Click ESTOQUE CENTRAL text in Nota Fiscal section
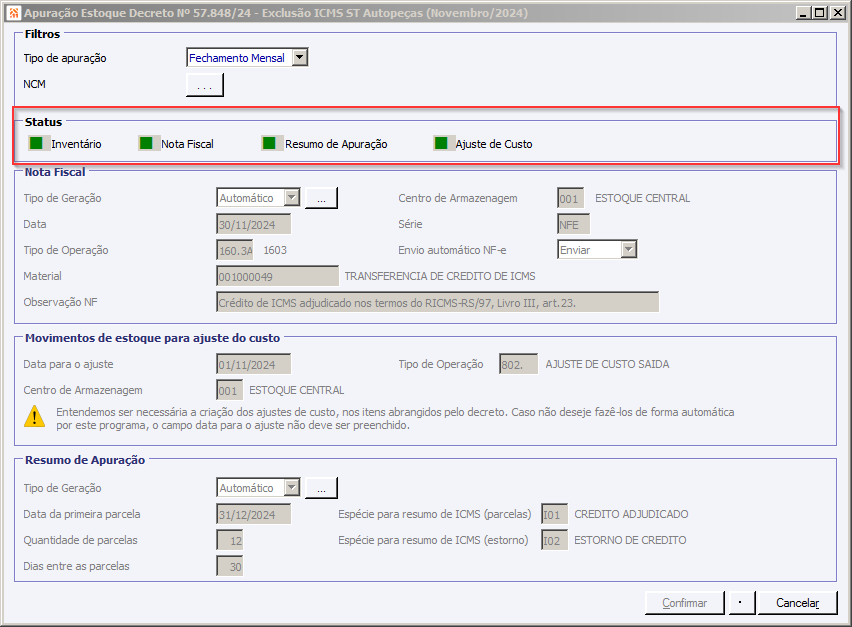Image resolution: width=852 pixels, height=627 pixels. (642, 198)
